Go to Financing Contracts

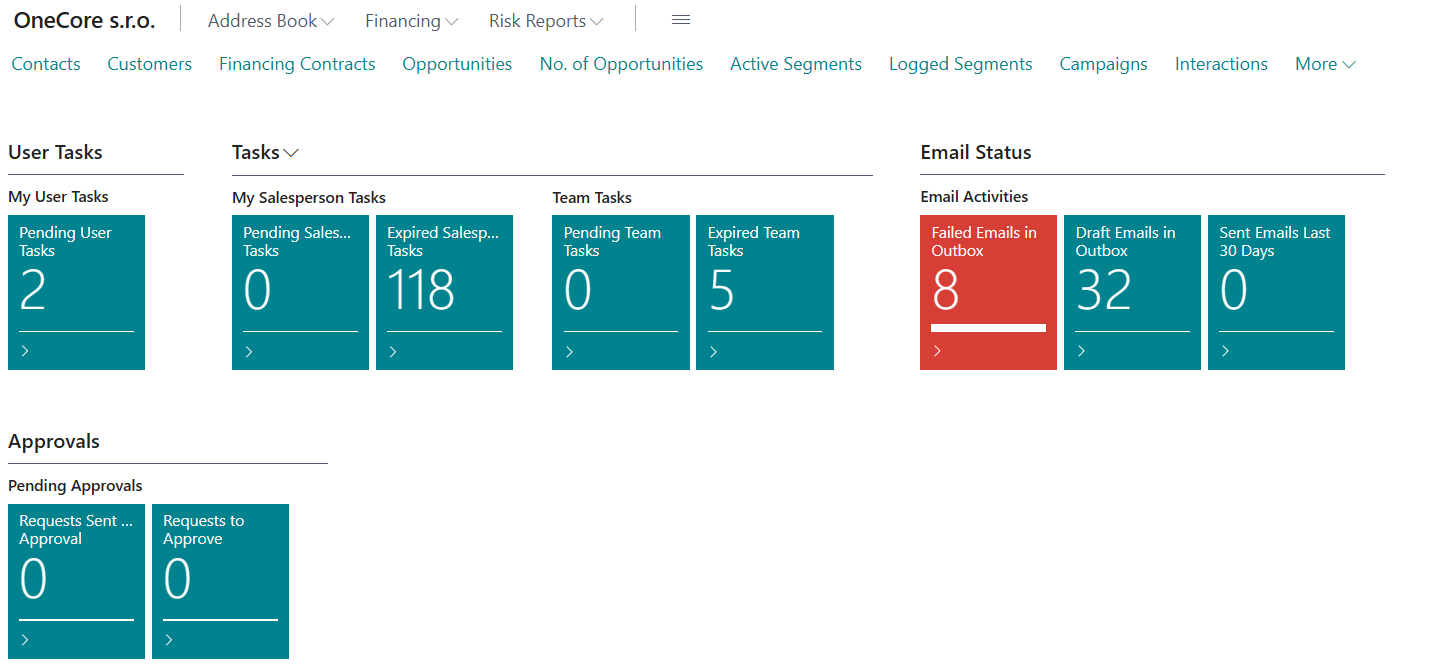pyautogui.click(x=297, y=64)
